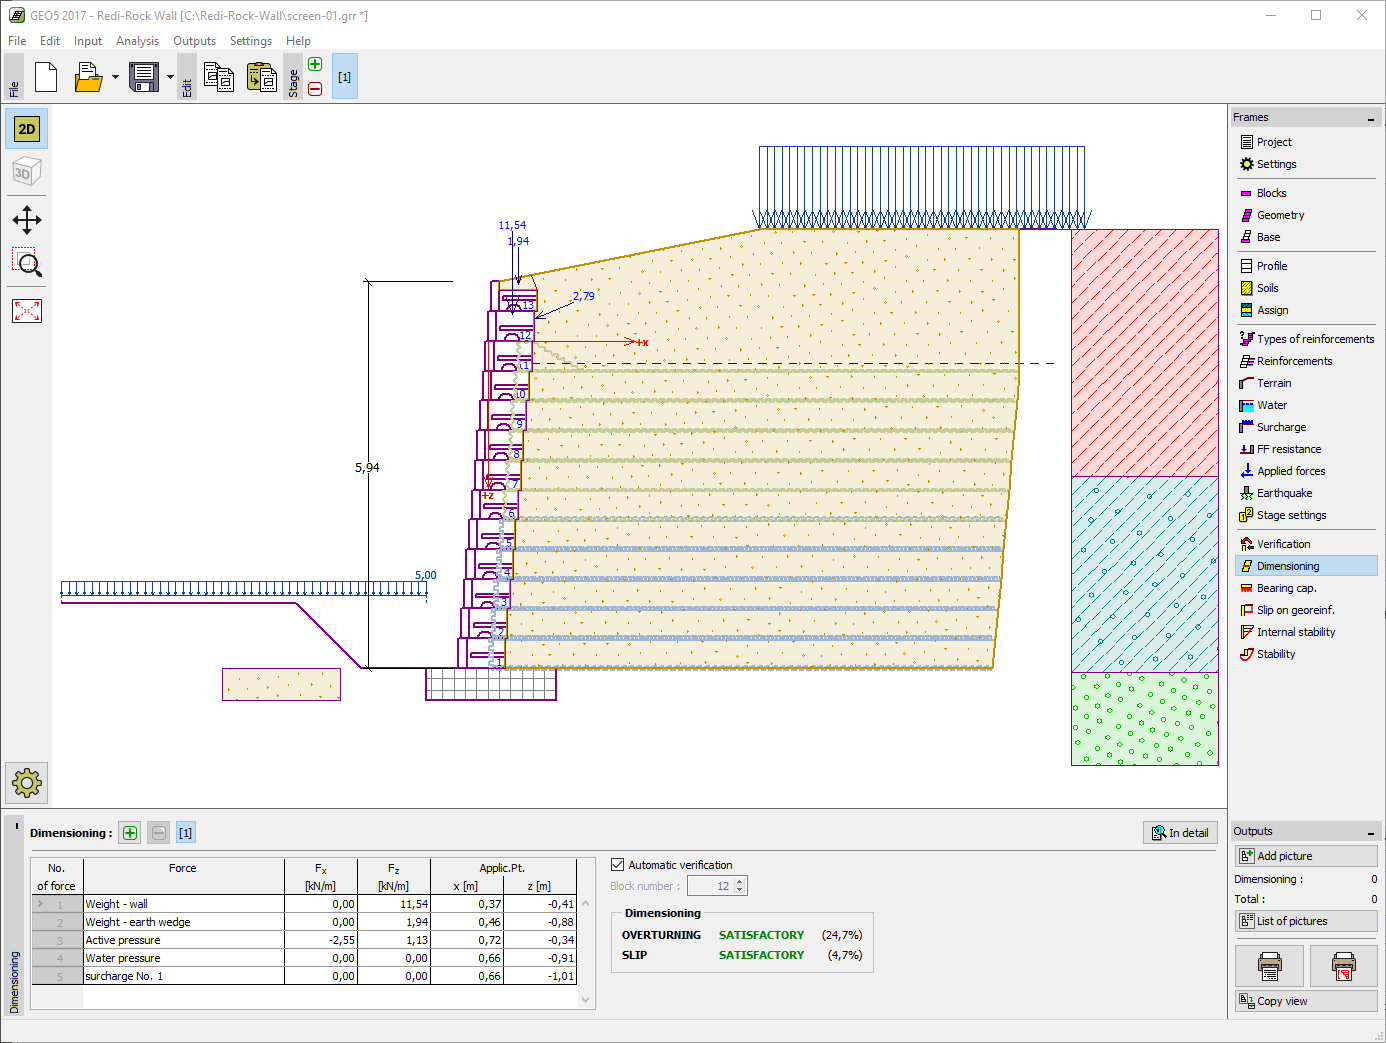1386x1043 pixels.
Task: Click the In detail button
Action: click(1180, 832)
